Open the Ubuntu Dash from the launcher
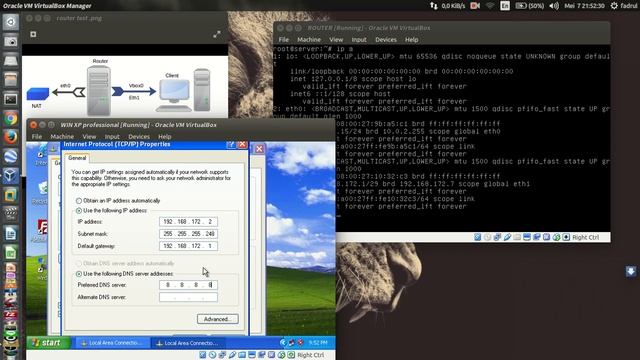640x360 pixels. point(11,22)
